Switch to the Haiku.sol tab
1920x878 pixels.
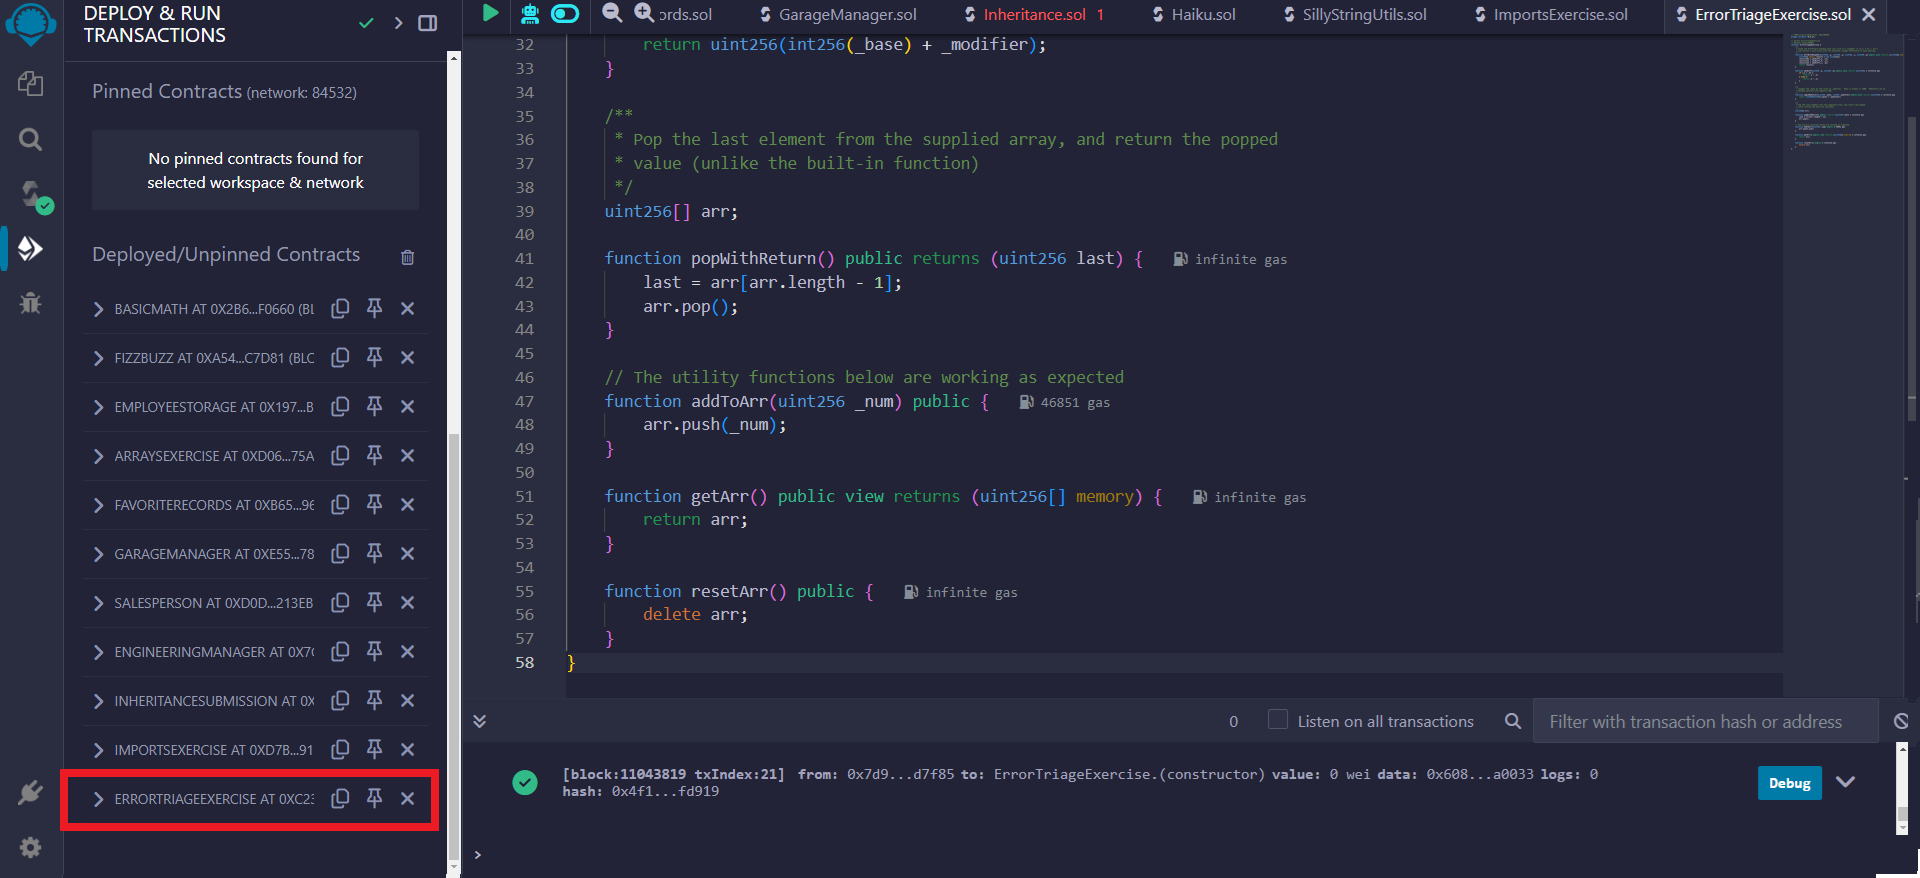pos(1194,14)
